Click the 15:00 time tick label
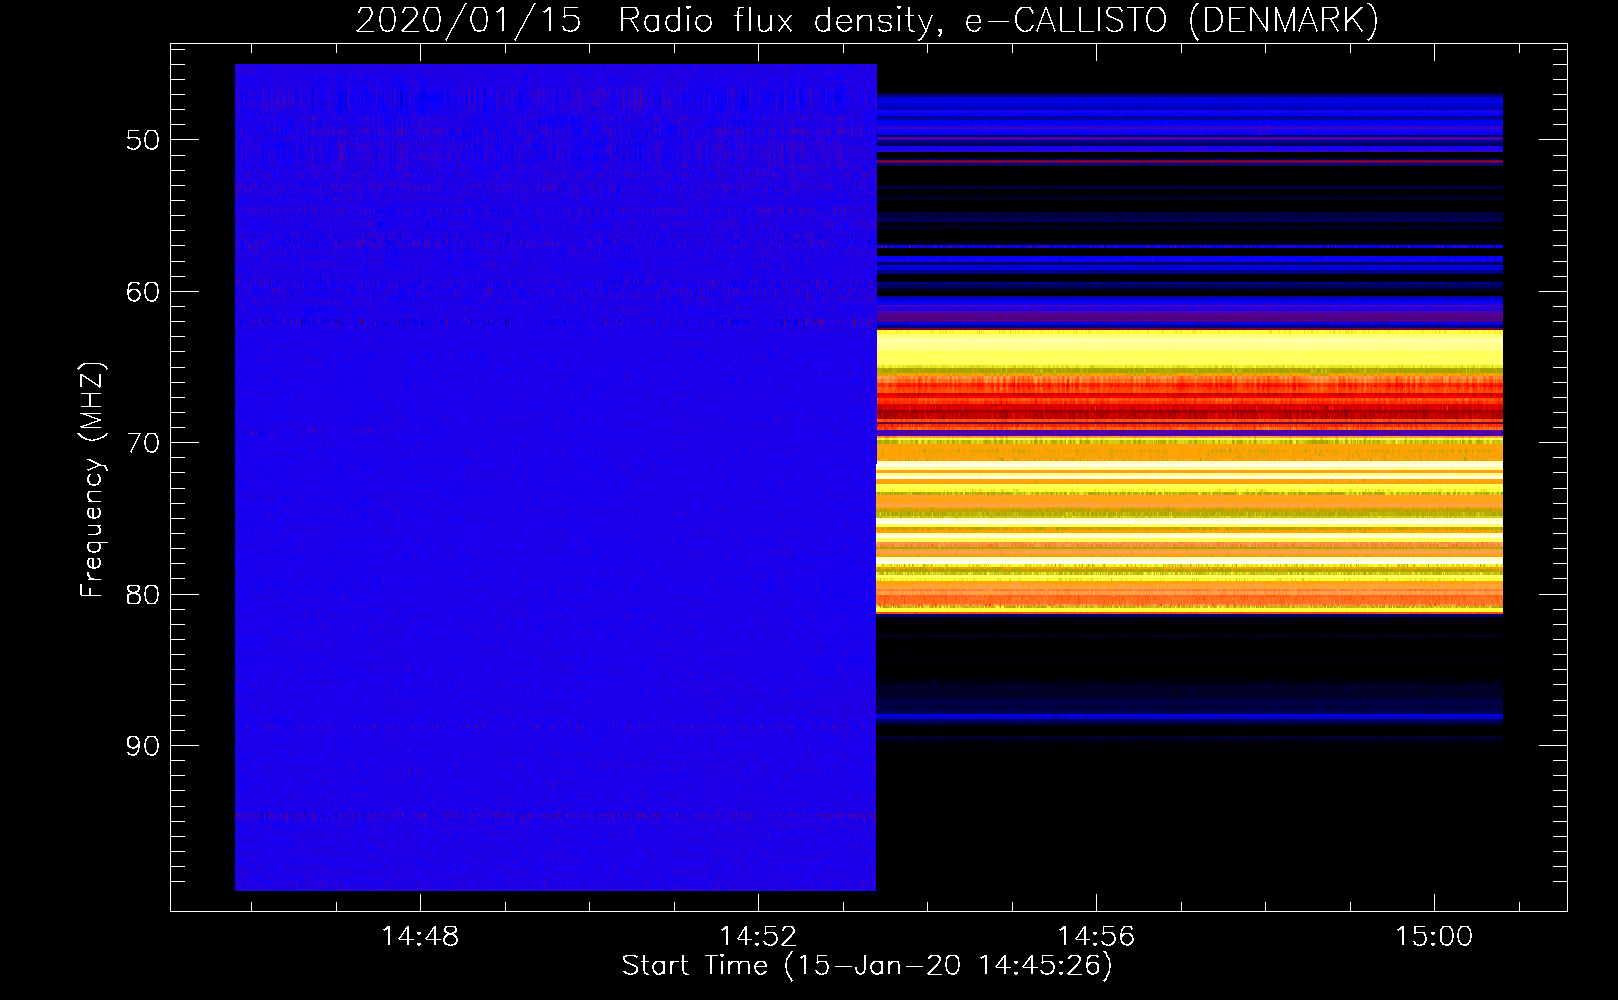Viewport: 1618px width, 1000px height. pos(1434,936)
